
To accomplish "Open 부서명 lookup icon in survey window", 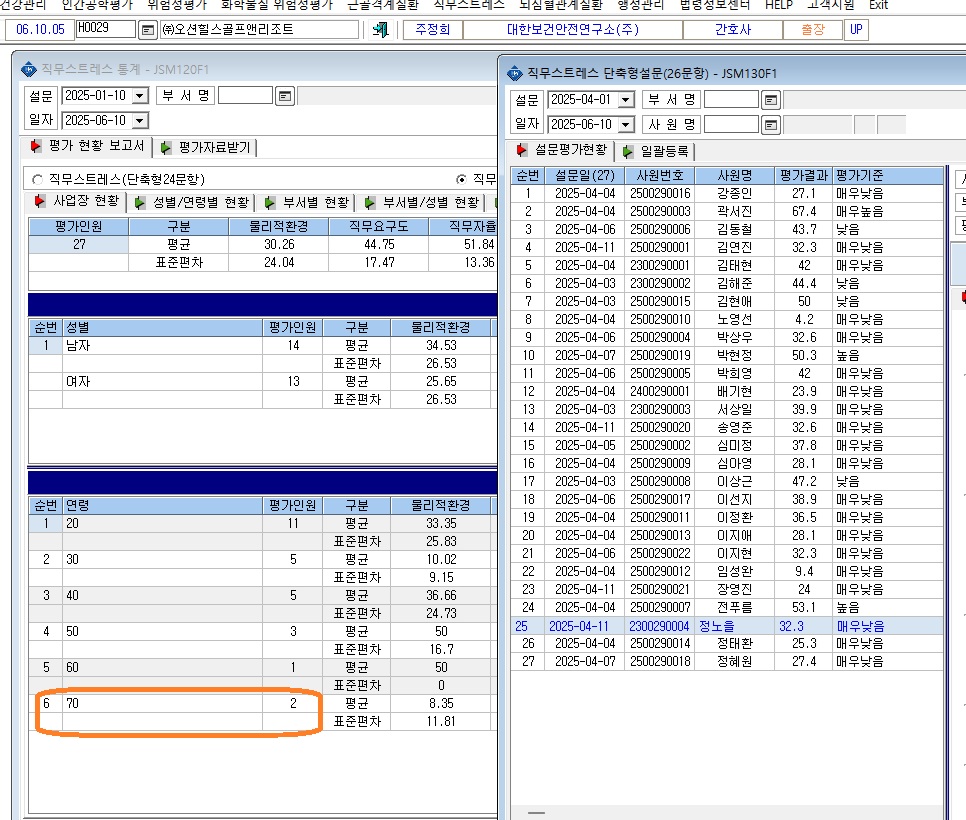I will coord(771,100).
